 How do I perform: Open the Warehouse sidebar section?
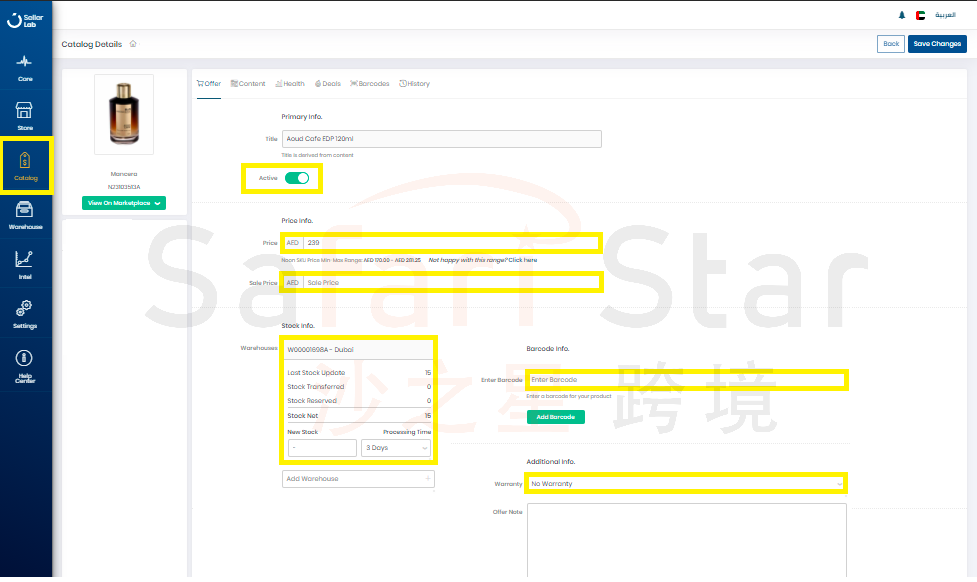[26, 214]
